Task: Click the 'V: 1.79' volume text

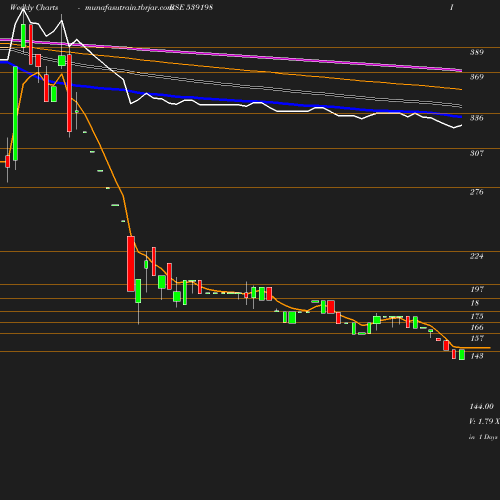Action: (482, 421)
